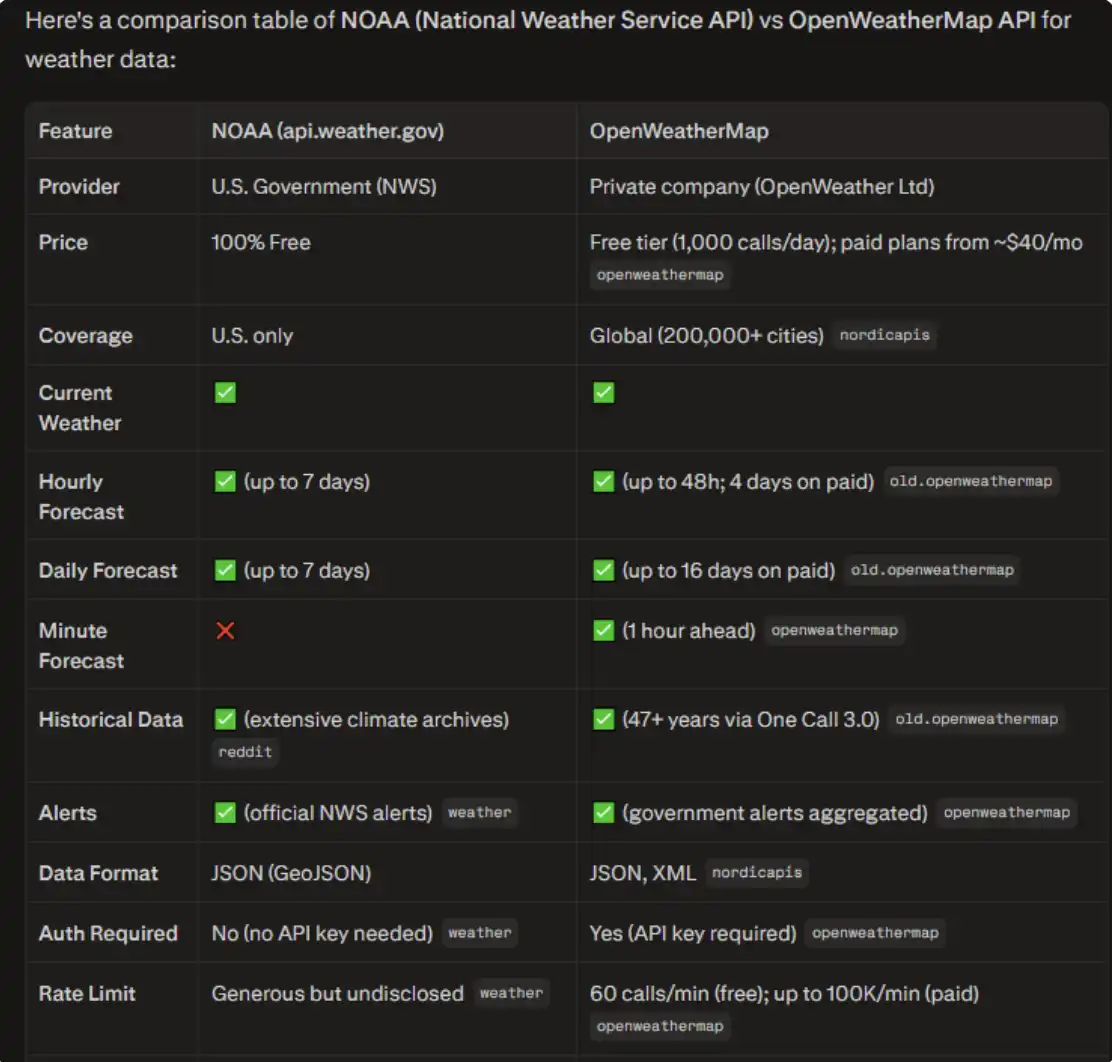Open openweathermap citation under the Price row
This screenshot has height=1062, width=1112.
click(659, 275)
